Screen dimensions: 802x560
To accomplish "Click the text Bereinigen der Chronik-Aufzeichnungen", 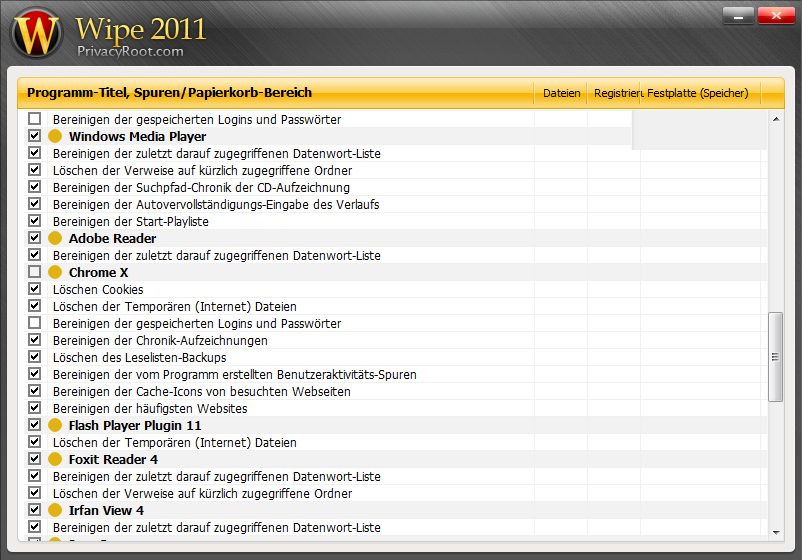I will point(160,341).
